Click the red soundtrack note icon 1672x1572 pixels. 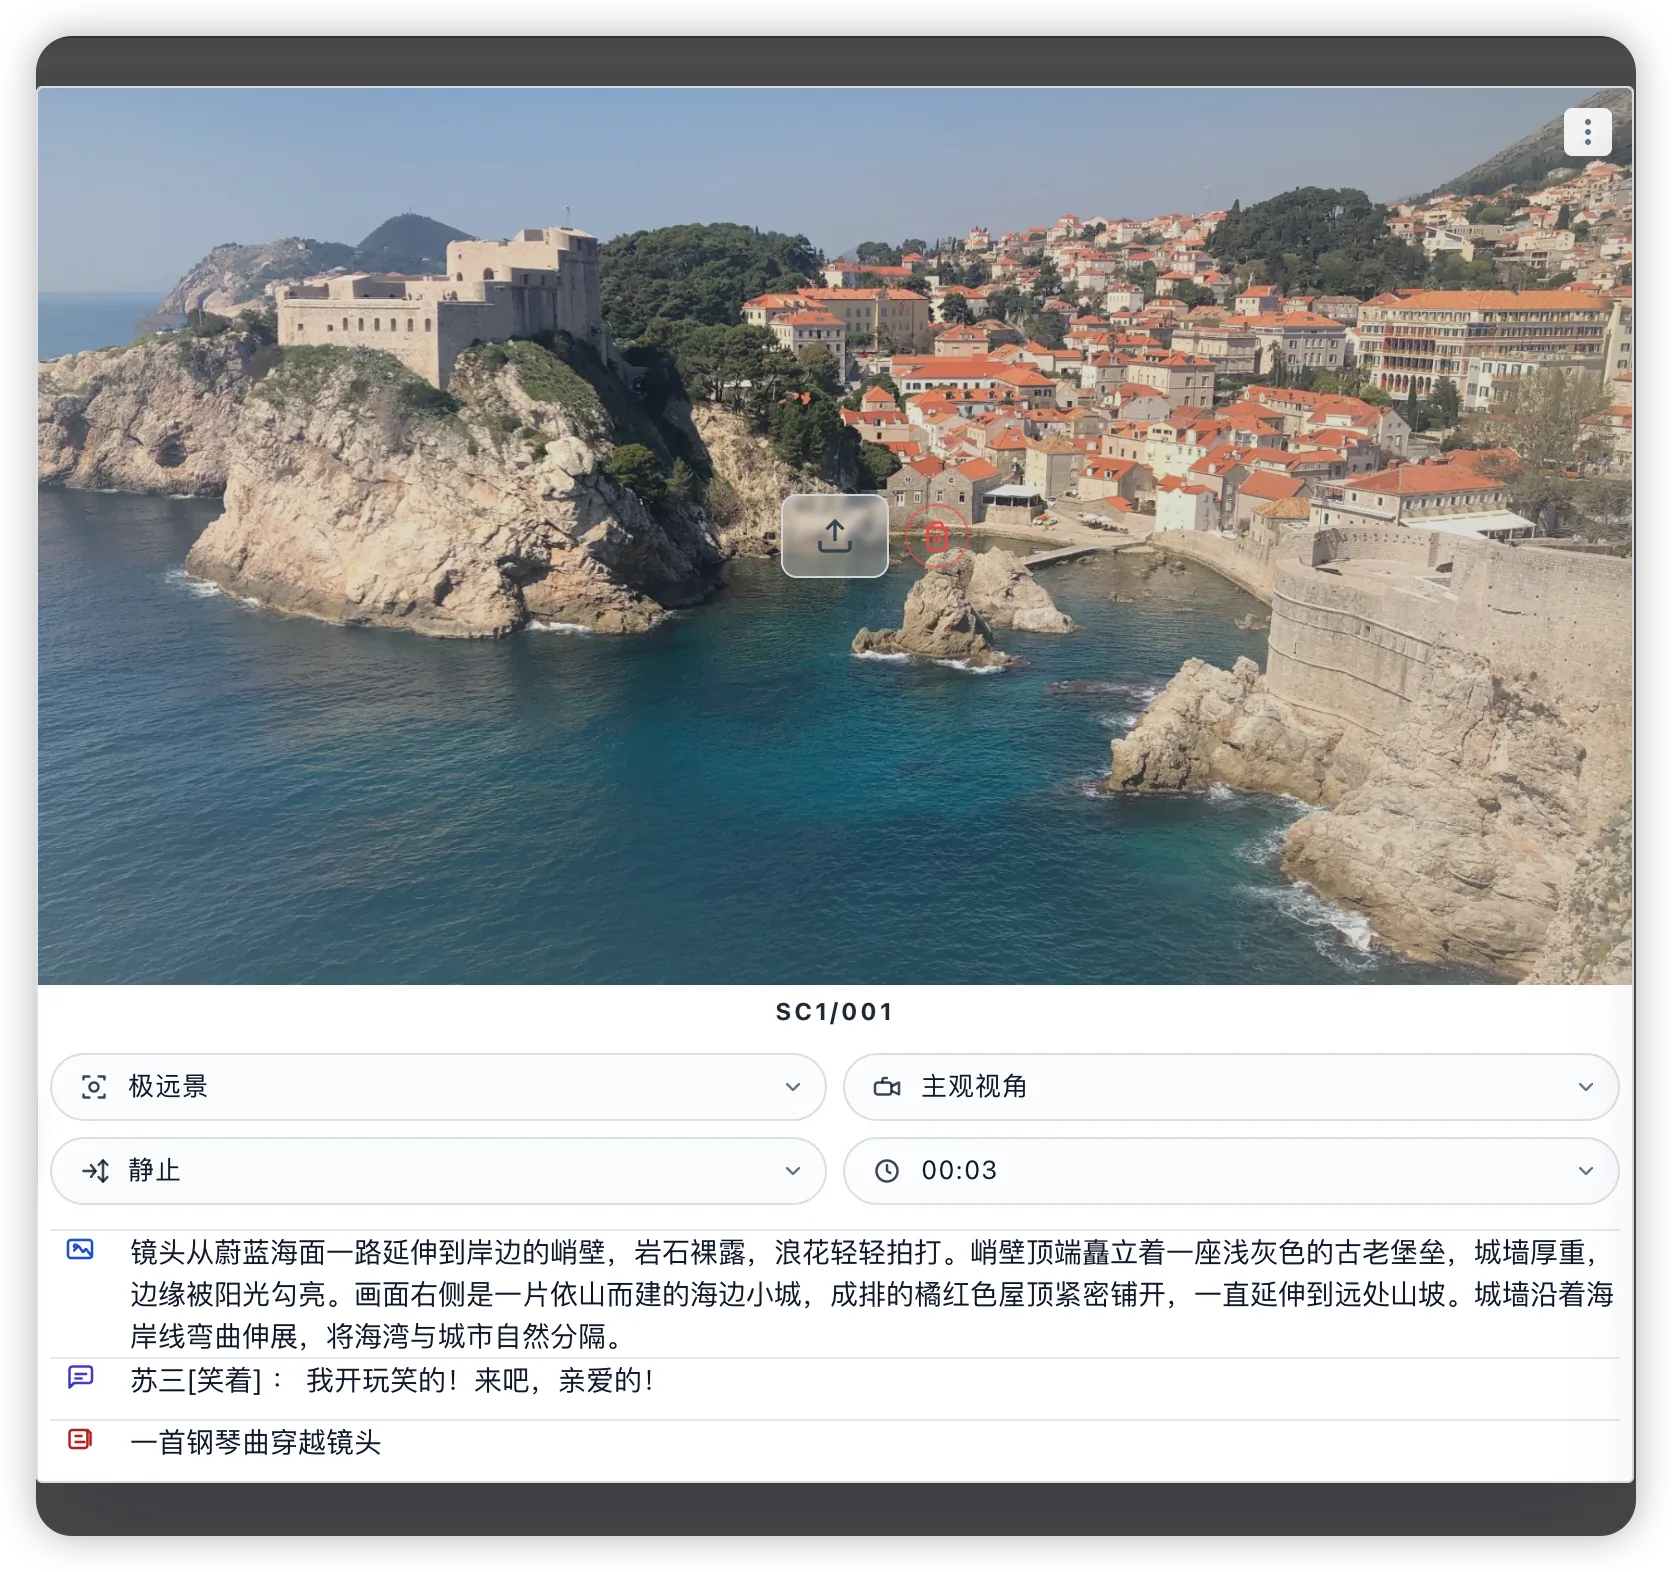pyautogui.click(x=80, y=1442)
